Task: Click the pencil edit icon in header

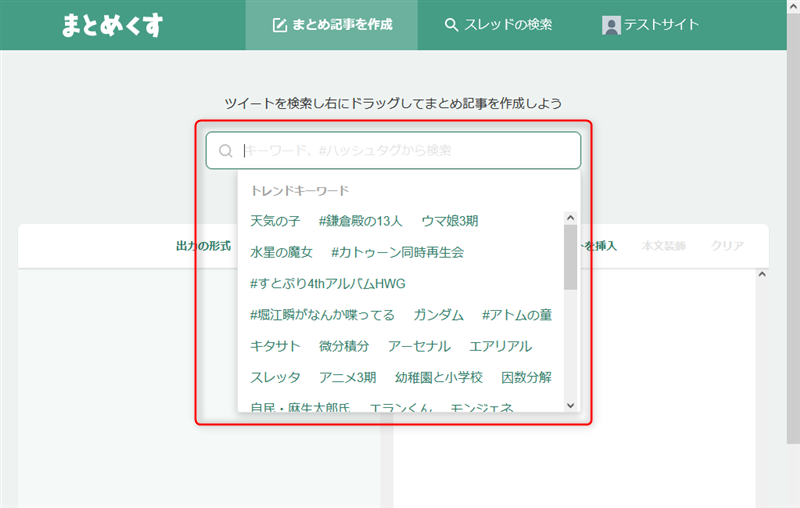Action: tap(280, 25)
